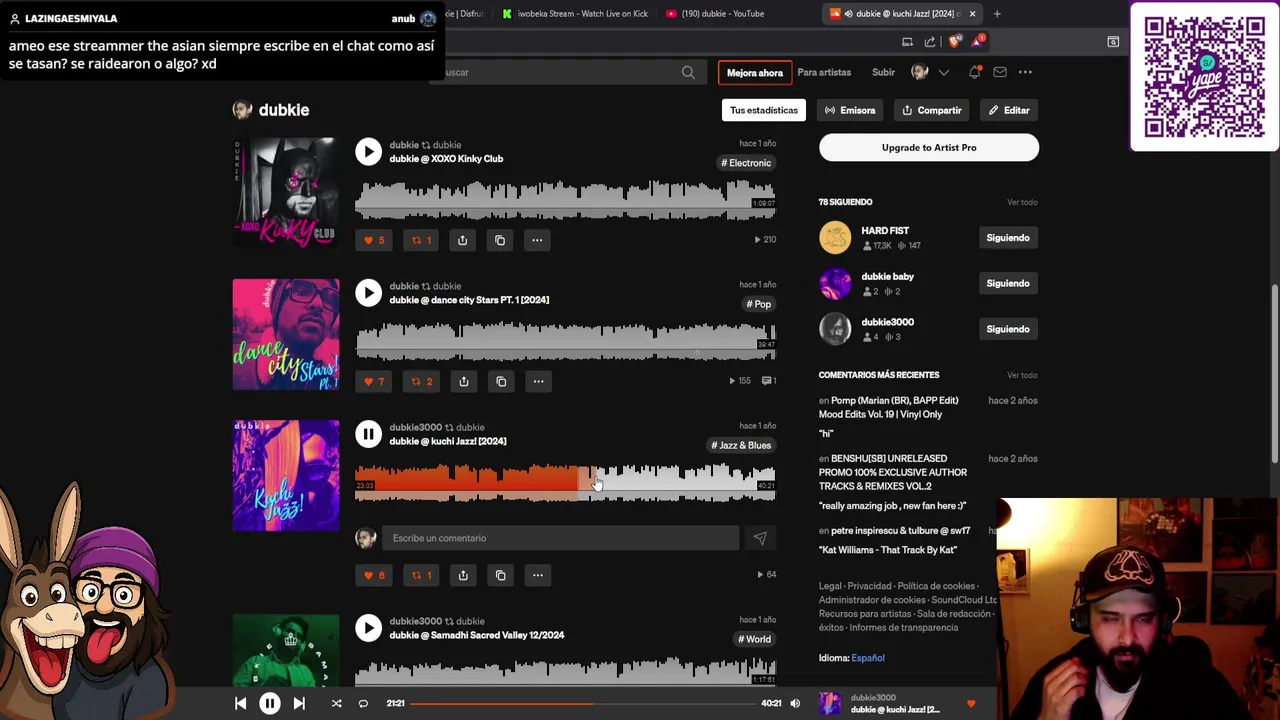
Task: Share the dance city Stars track
Action: coord(463,381)
